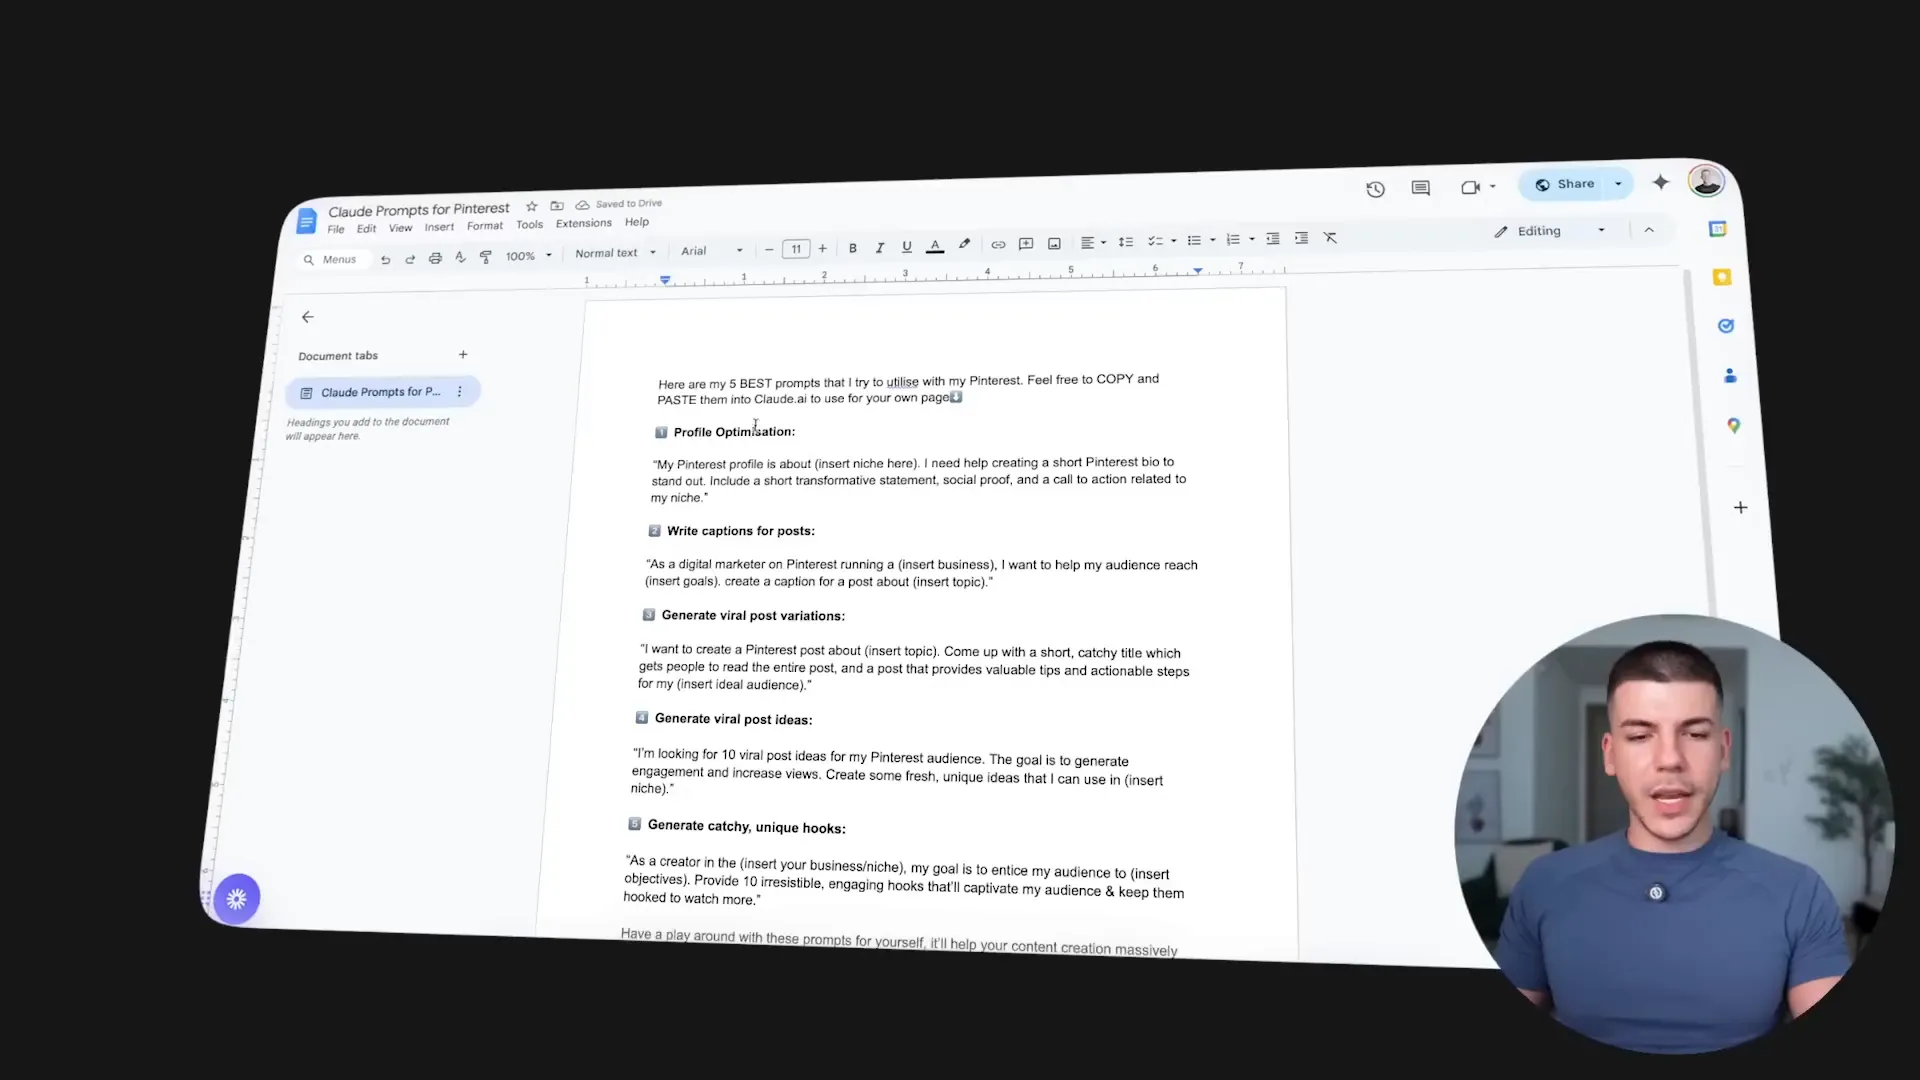This screenshot has width=1920, height=1080.
Task: Open the zoom level dropdown
Action: (529, 256)
